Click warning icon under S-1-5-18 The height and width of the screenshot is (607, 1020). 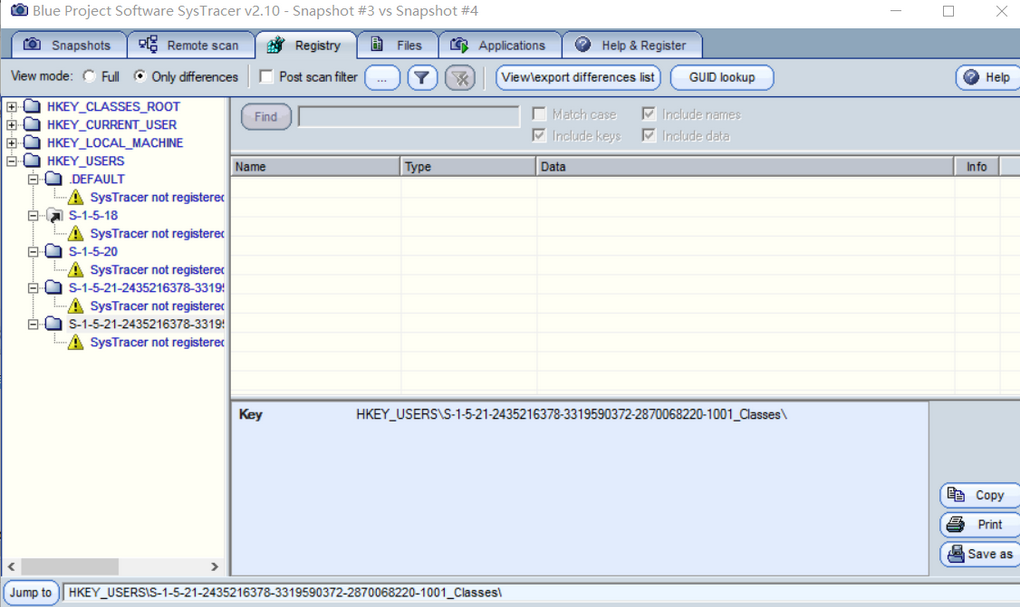[x=76, y=233]
